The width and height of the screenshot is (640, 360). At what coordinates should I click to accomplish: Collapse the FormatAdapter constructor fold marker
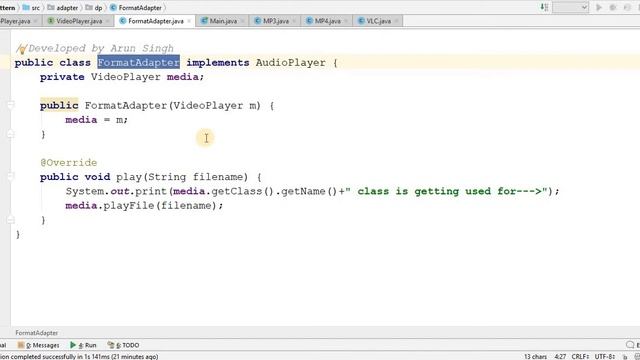(11, 105)
